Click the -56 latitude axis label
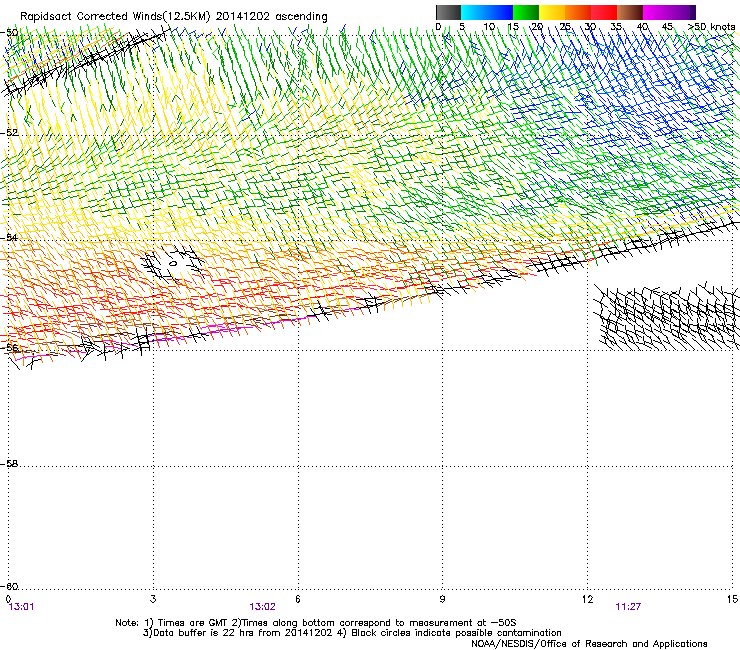Viewport: 740px width, 650px height. coord(9,348)
